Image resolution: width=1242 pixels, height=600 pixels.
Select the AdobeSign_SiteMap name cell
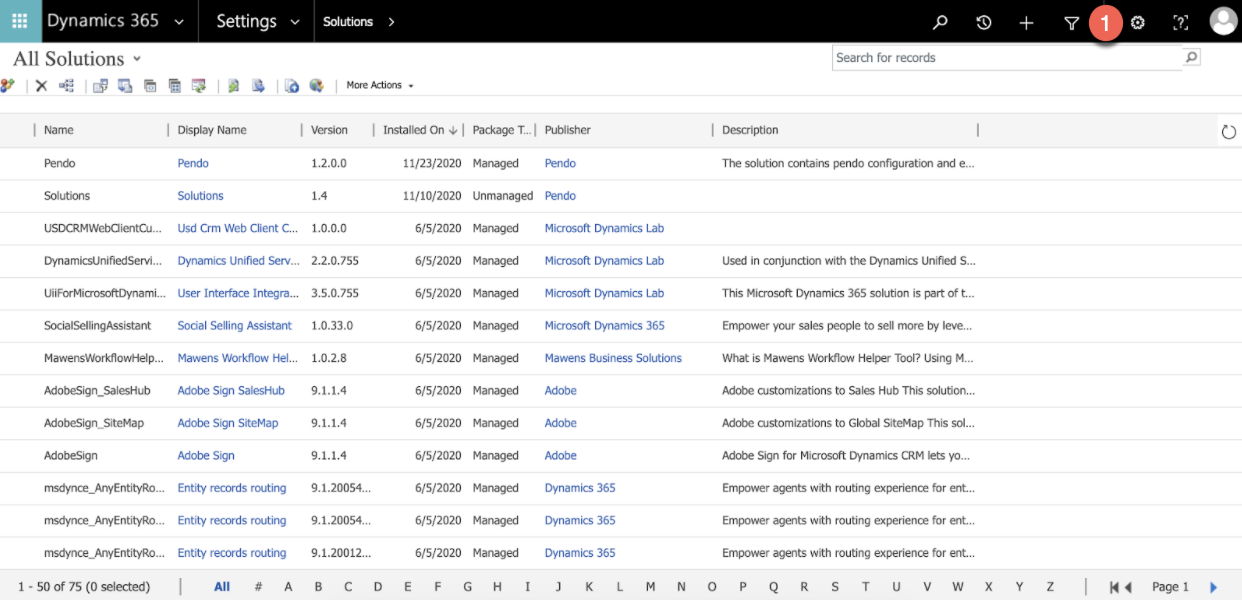[94, 423]
